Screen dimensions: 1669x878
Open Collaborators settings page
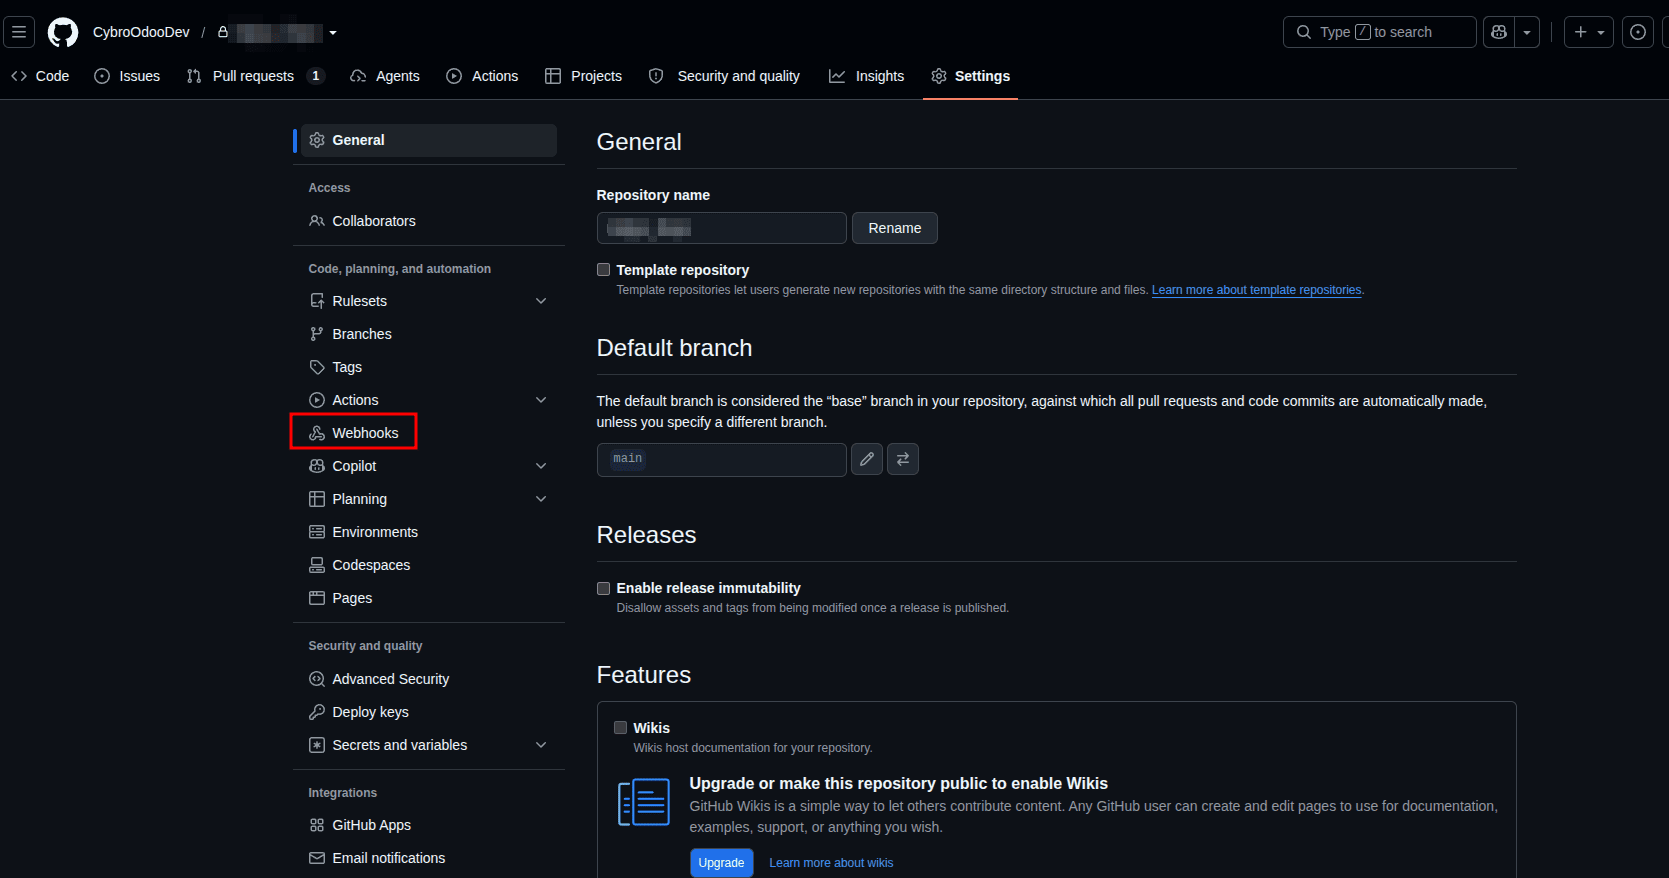[429, 221]
